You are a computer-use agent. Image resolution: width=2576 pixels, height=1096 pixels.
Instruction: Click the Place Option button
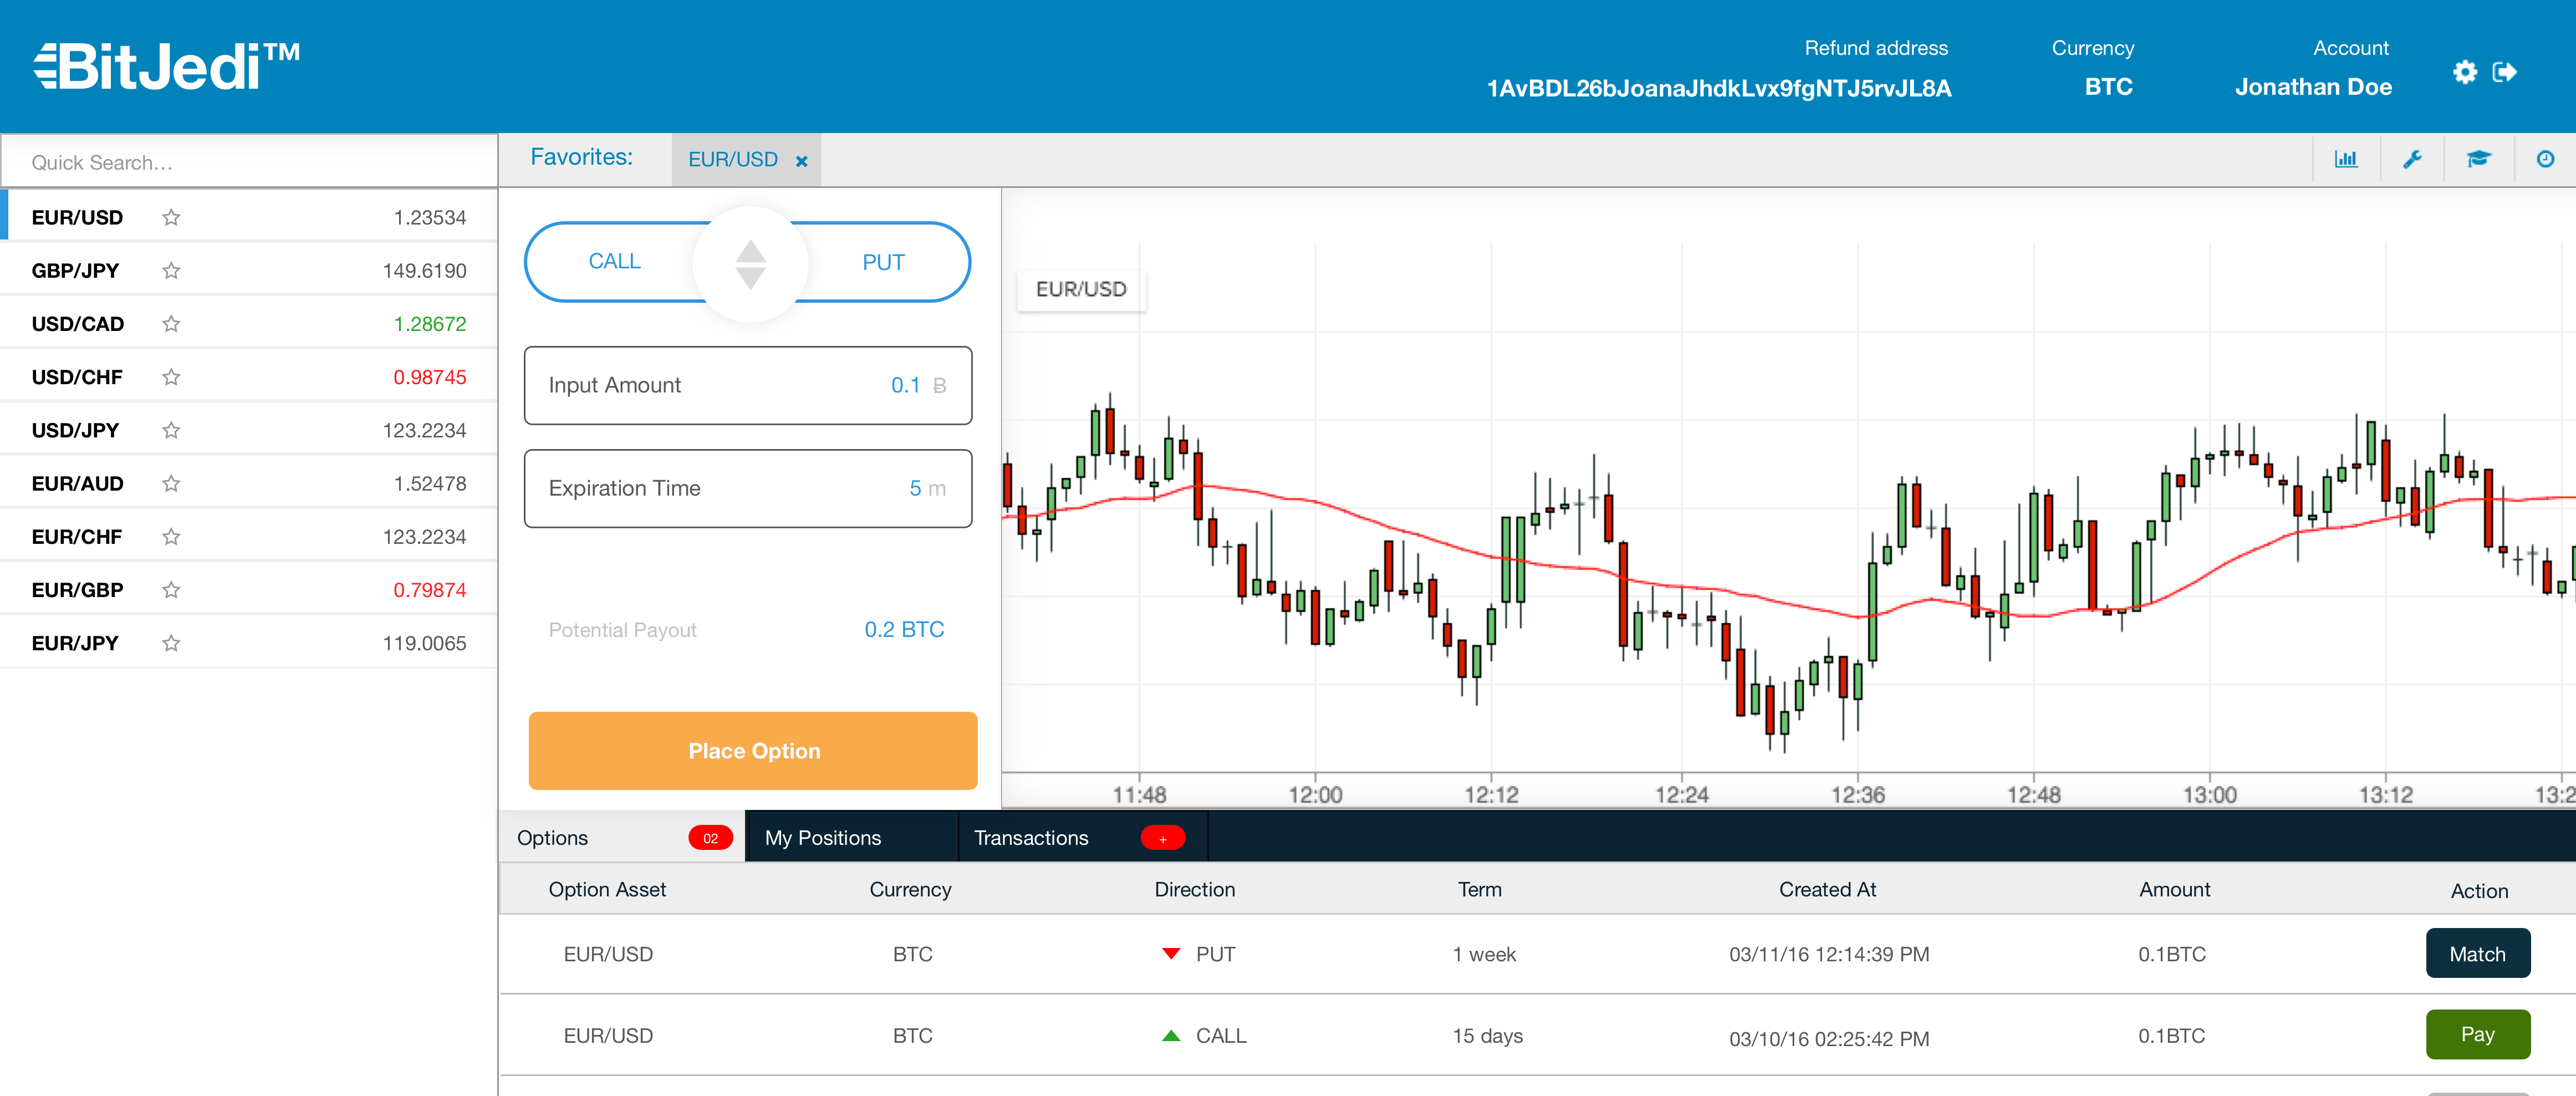tap(752, 750)
